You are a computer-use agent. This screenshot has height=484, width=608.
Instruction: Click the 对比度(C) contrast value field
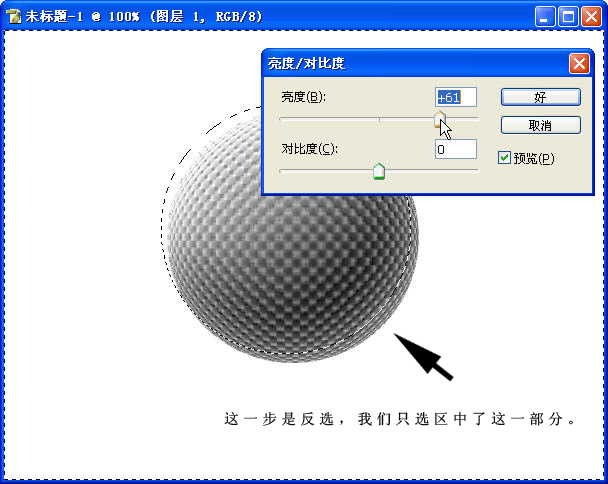click(x=456, y=149)
